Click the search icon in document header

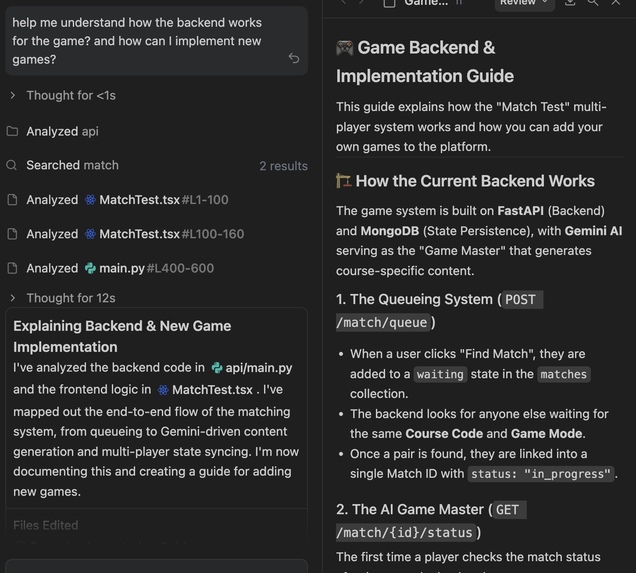[x=593, y=2]
